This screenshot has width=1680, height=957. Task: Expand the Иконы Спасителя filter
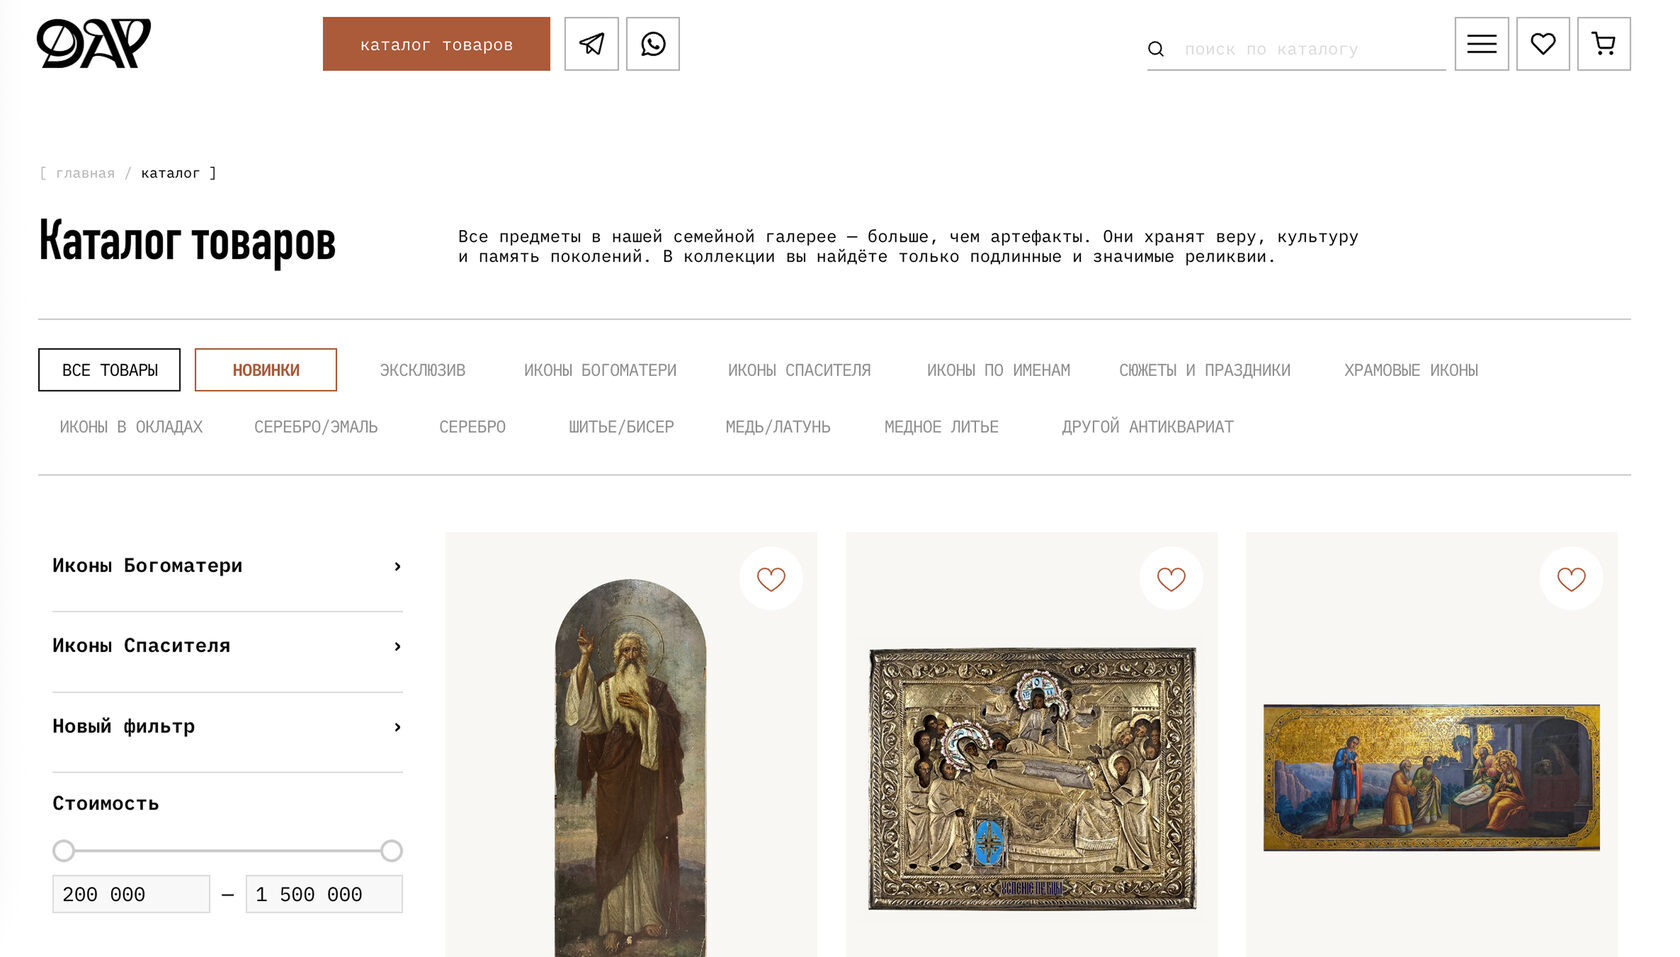click(x=227, y=646)
